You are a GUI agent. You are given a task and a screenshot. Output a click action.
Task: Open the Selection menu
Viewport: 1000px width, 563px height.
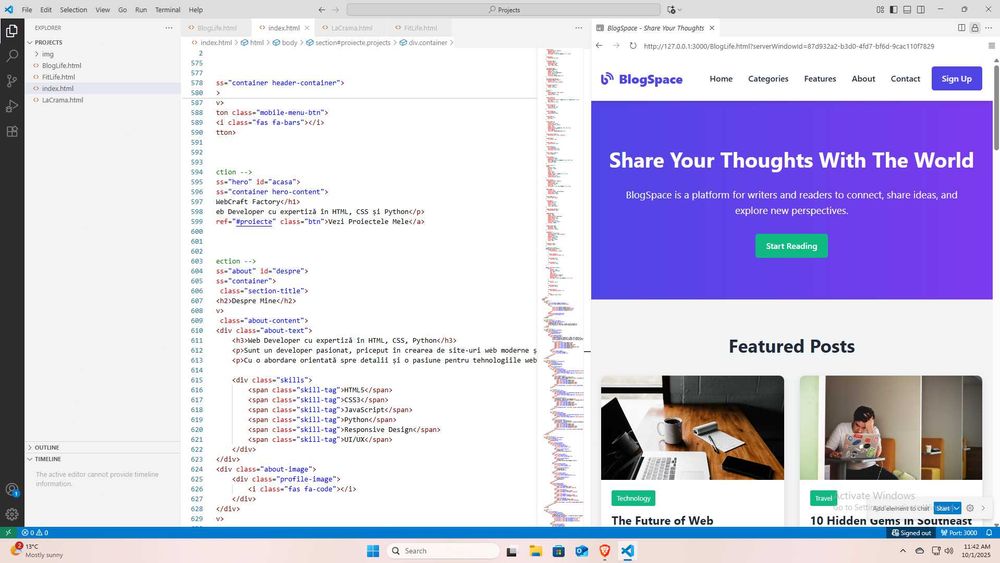coord(73,10)
